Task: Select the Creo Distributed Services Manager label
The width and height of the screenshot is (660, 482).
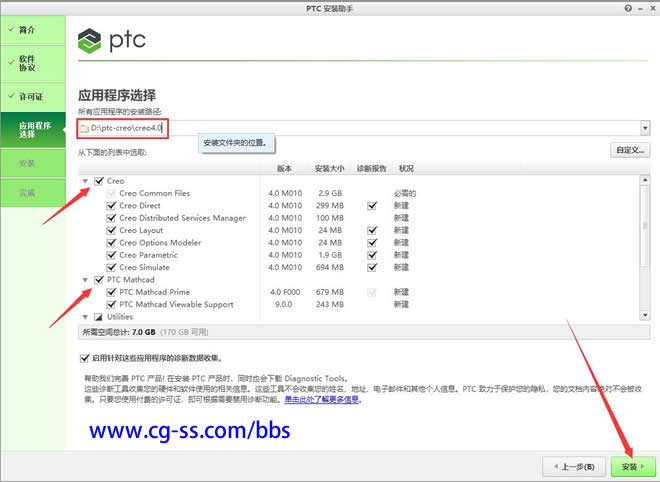Action: point(182,218)
